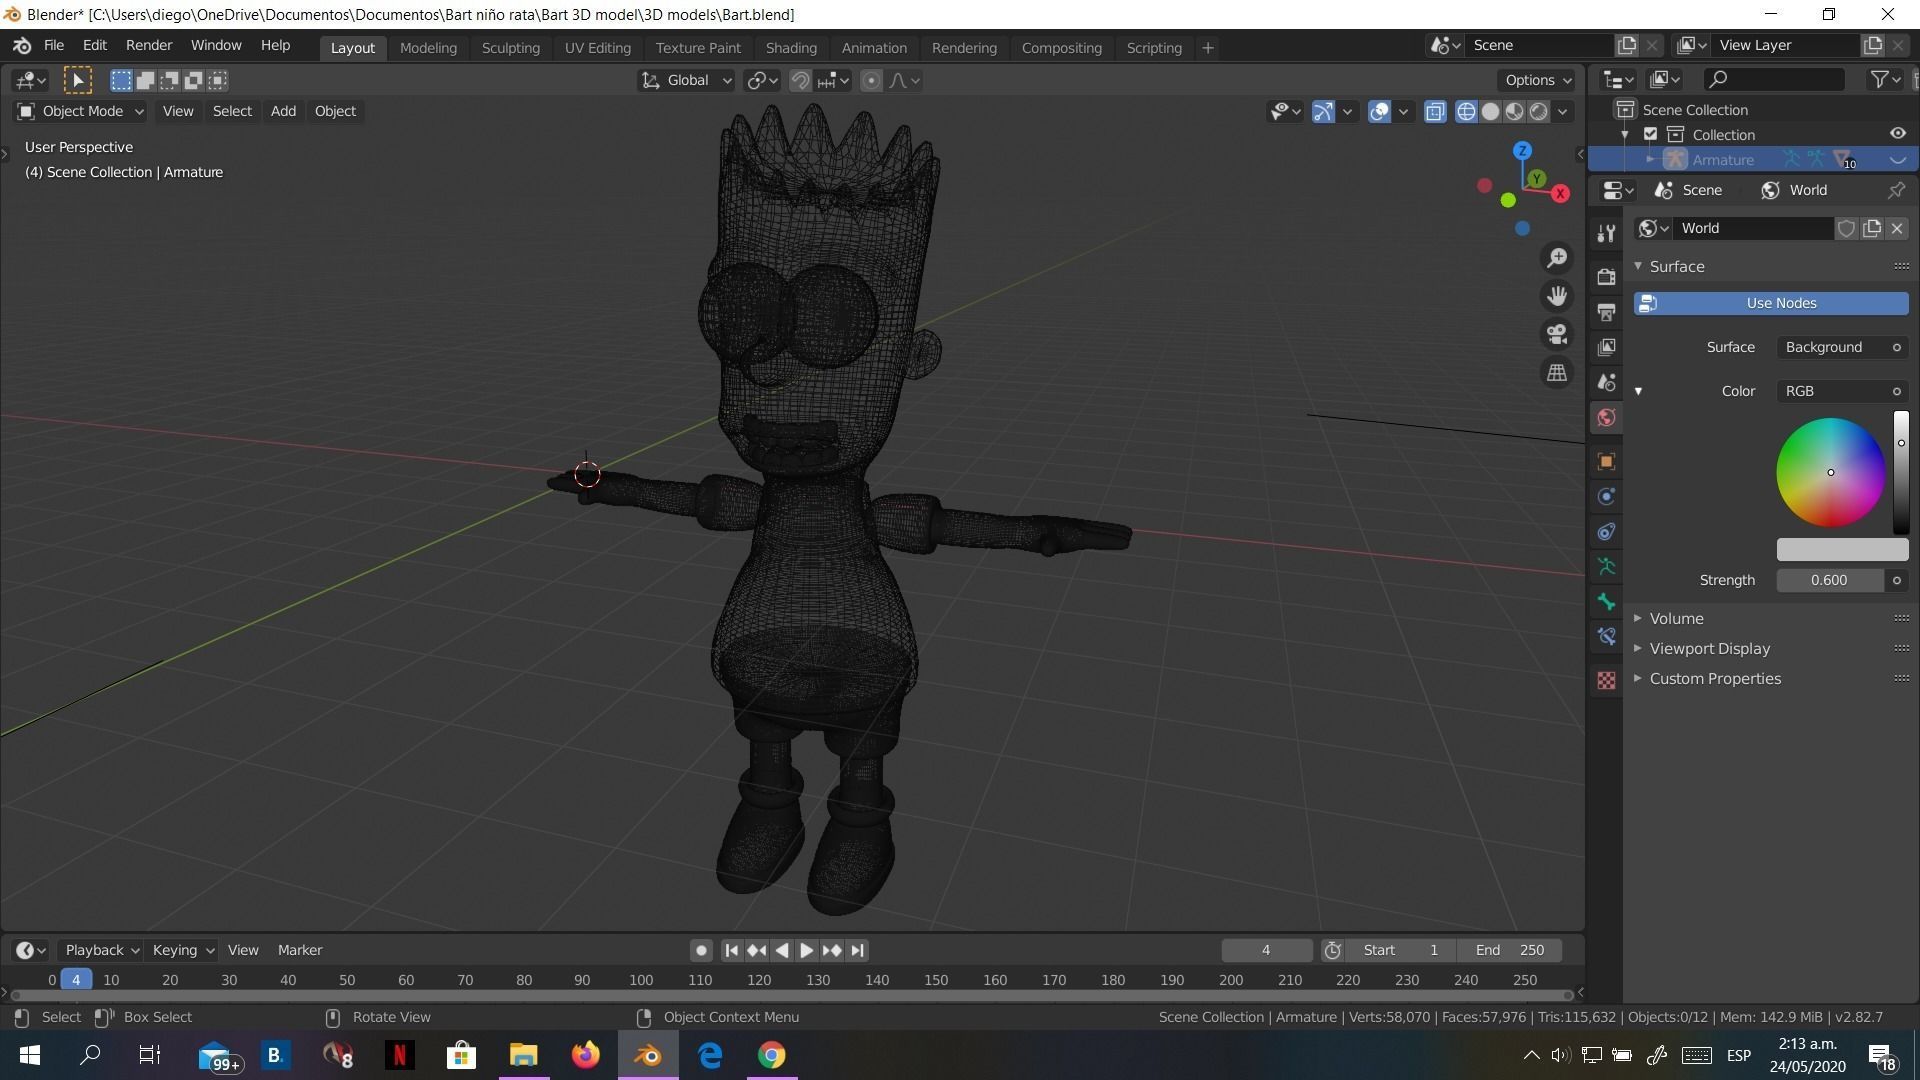
Task: Toggle snapping magnet
Action: 800,80
